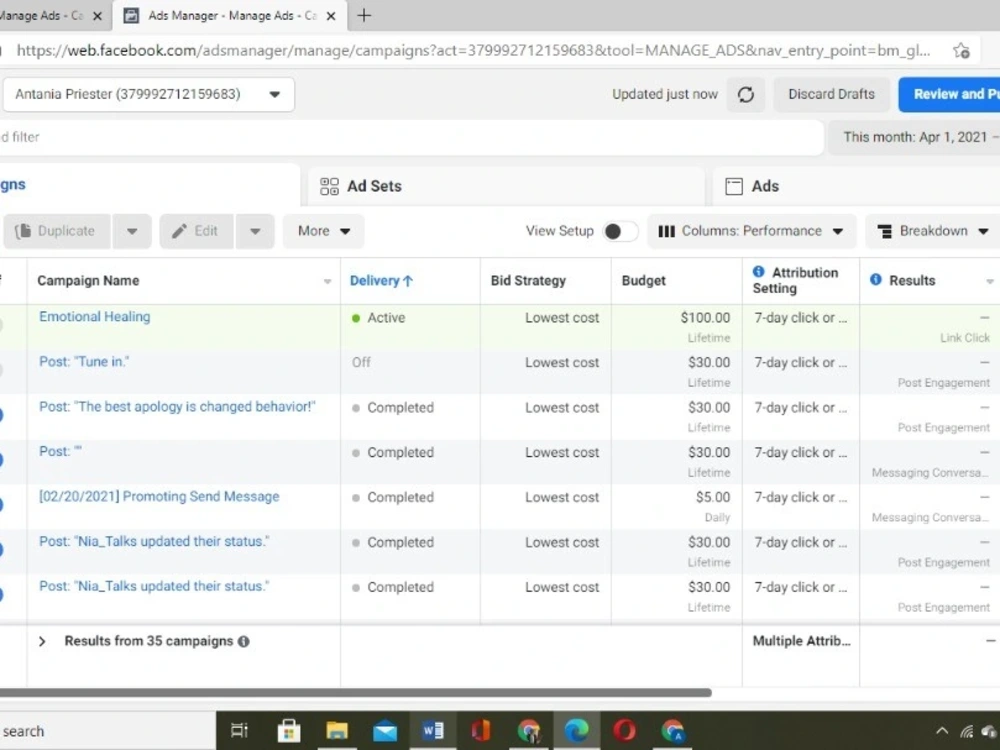Open [02/20/2021] Promoting Send Message campaign
Screen dimensions: 1000x750
pos(159,497)
